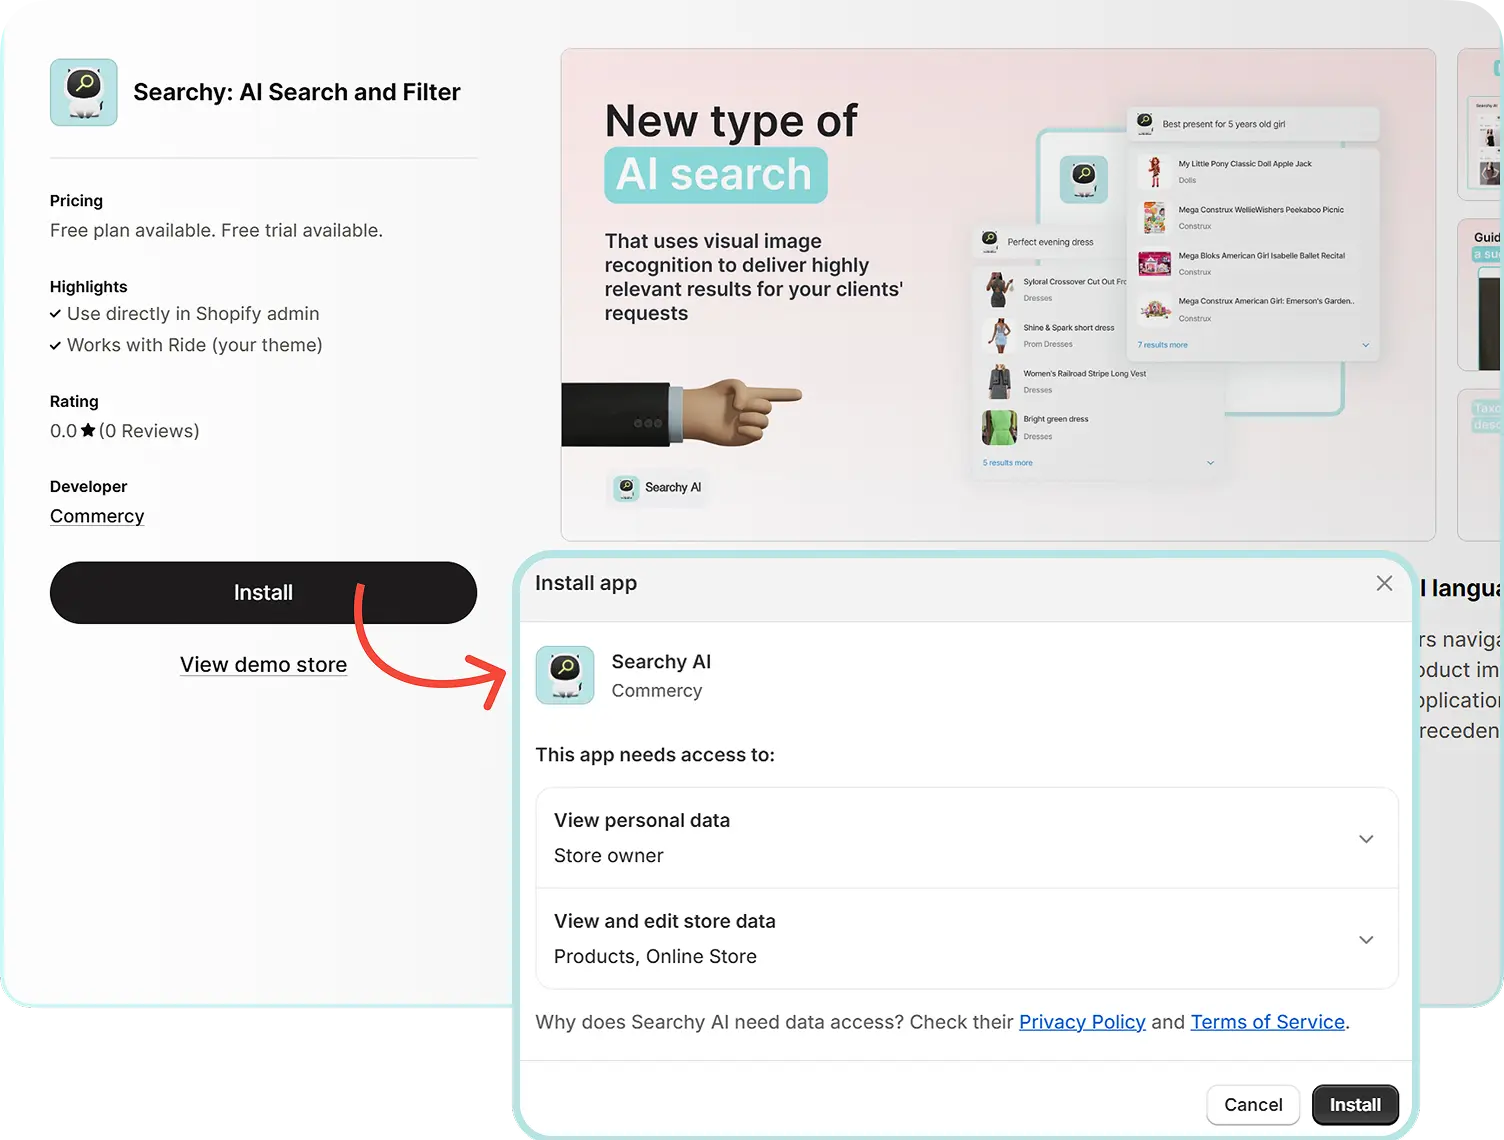Expand the '5 results more' dress results

click(1007, 462)
